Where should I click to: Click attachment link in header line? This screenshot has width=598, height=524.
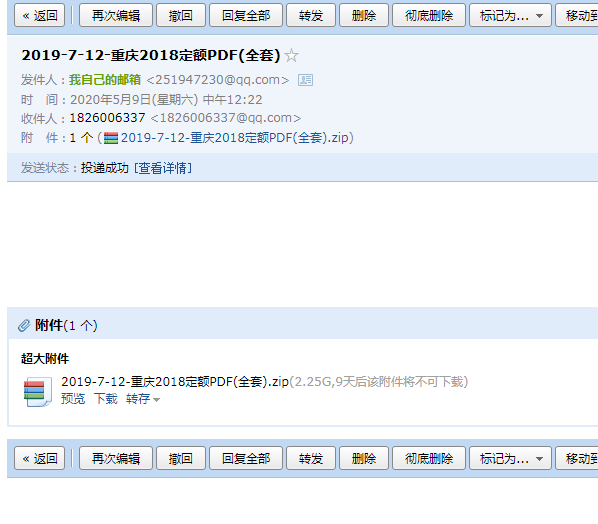pyautogui.click(x=235, y=138)
